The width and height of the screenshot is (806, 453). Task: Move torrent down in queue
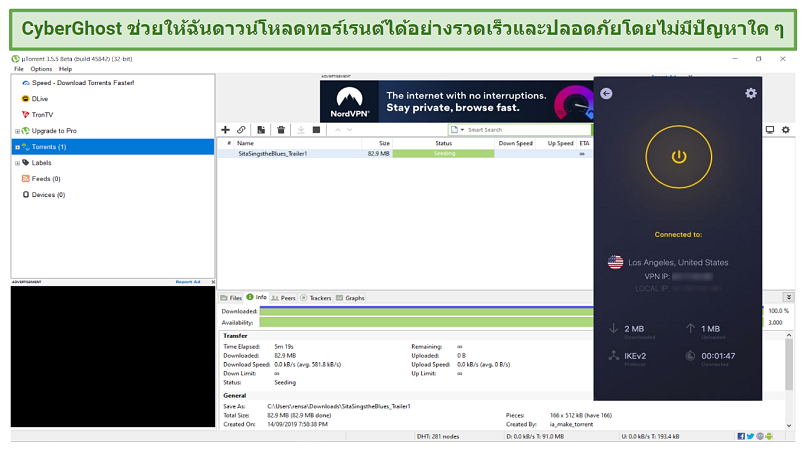click(350, 130)
